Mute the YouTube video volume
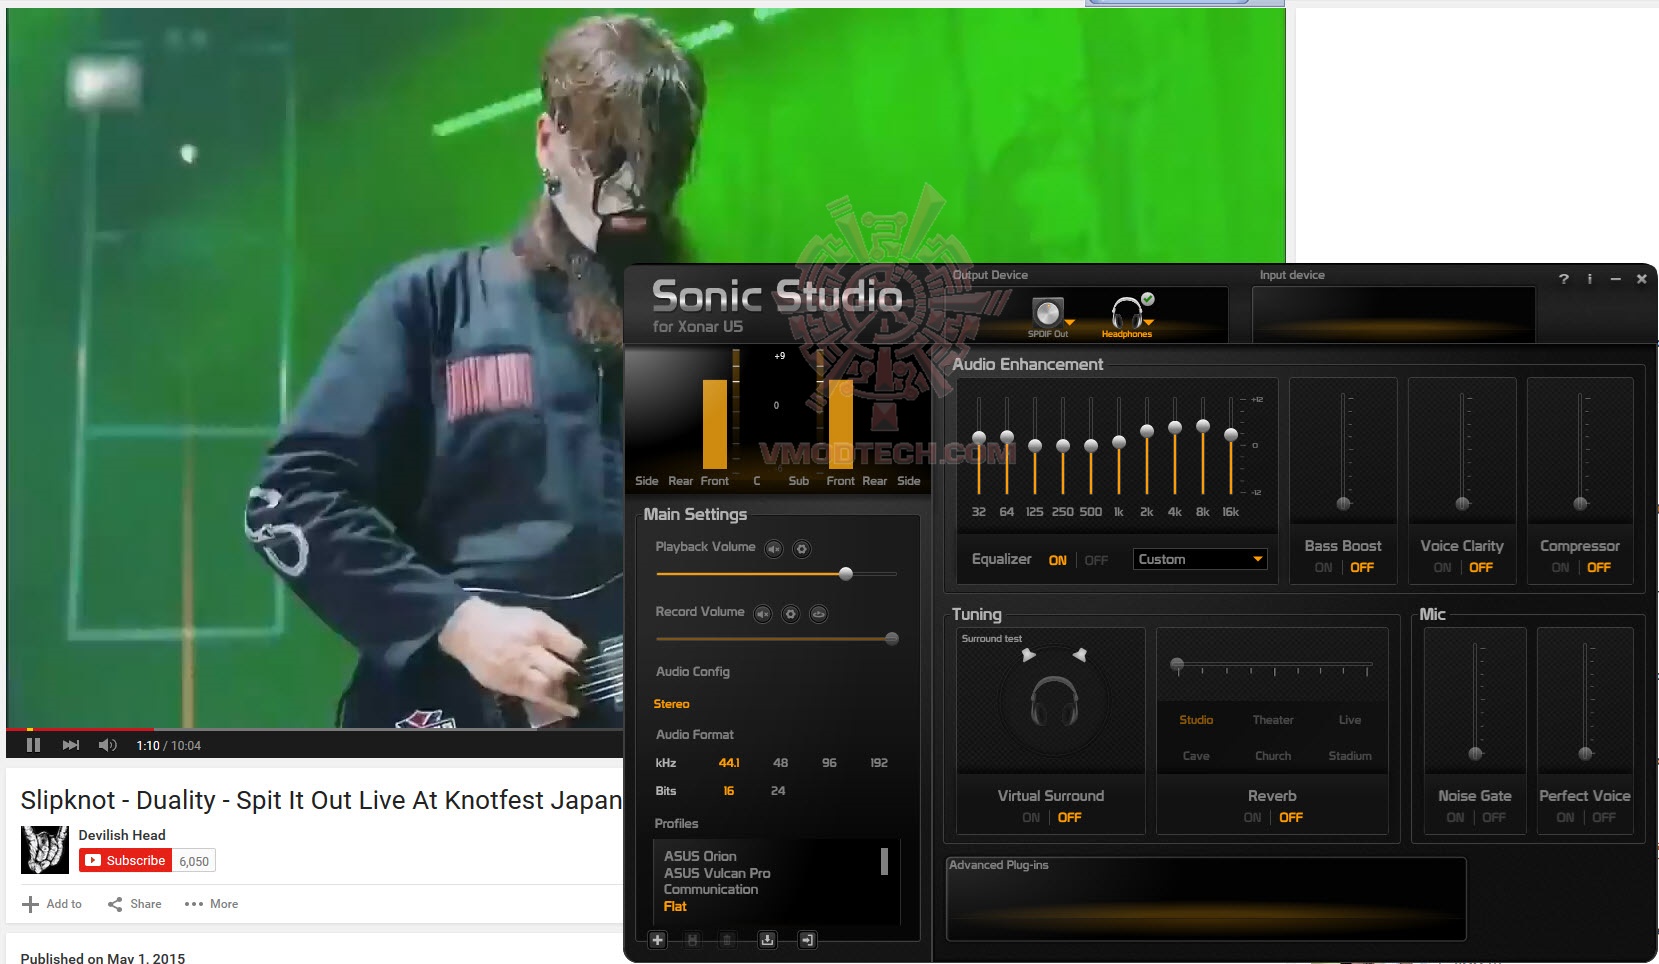The width and height of the screenshot is (1659, 964). (x=107, y=745)
